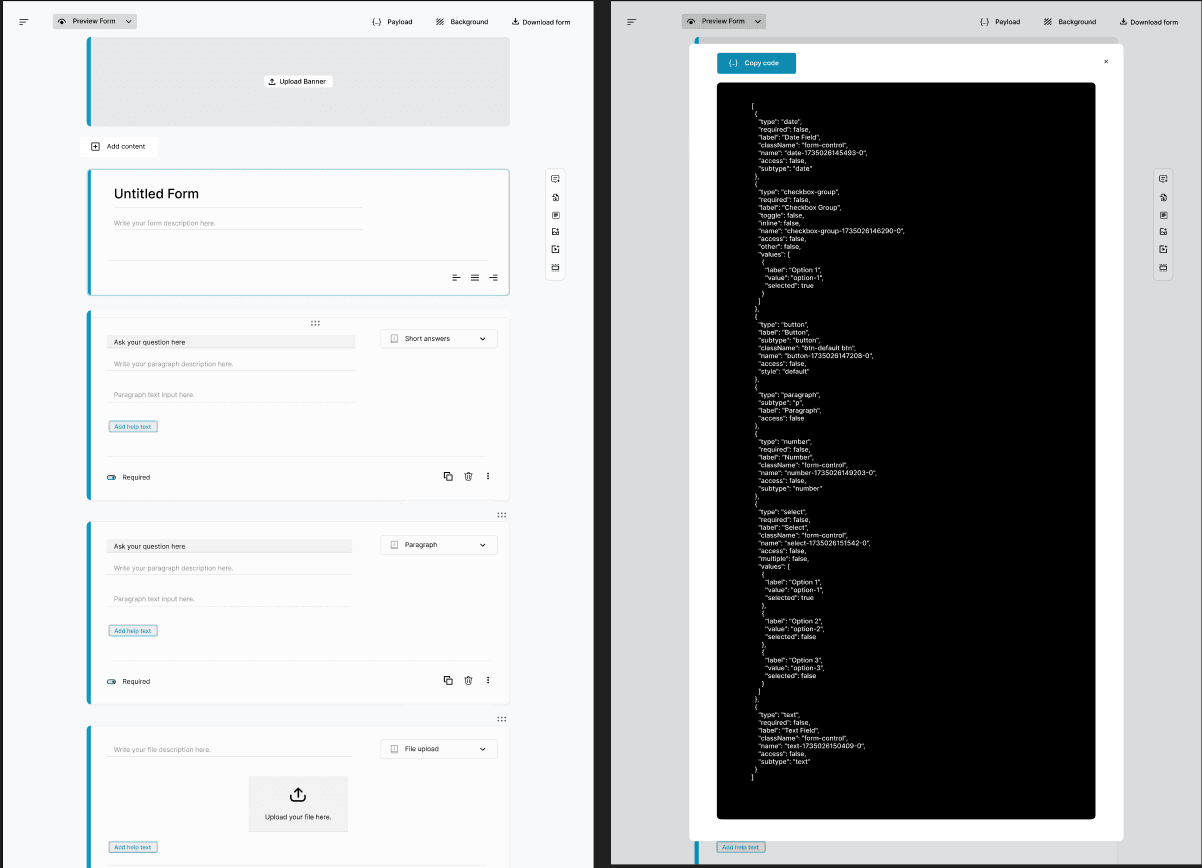Open the Payload code view from the top bar

(392, 21)
